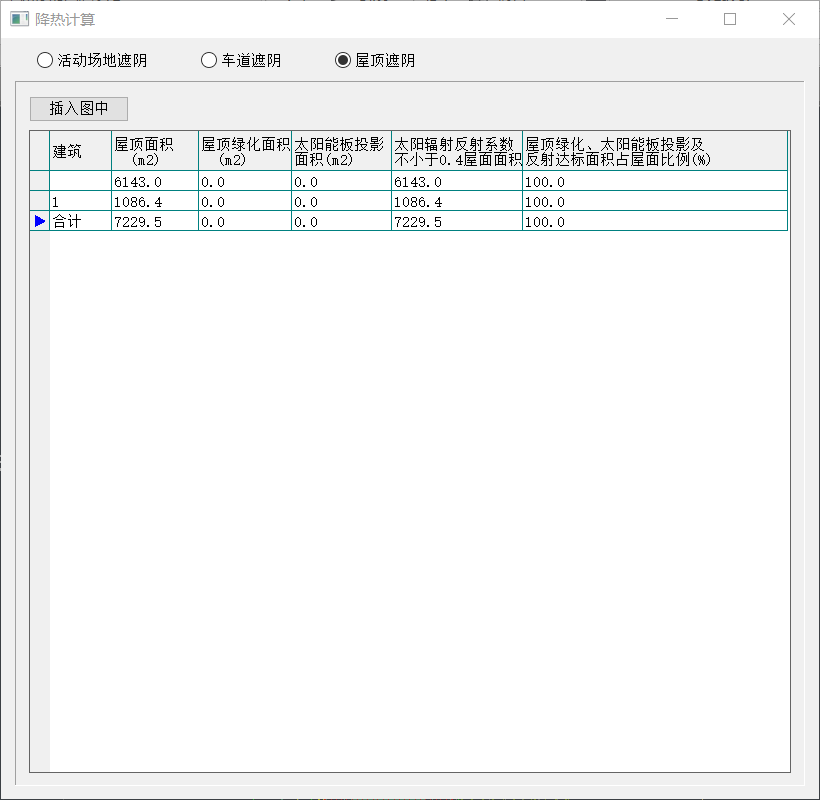820x800 pixels.
Task: Select building cell labeled 1
Action: tap(80, 202)
